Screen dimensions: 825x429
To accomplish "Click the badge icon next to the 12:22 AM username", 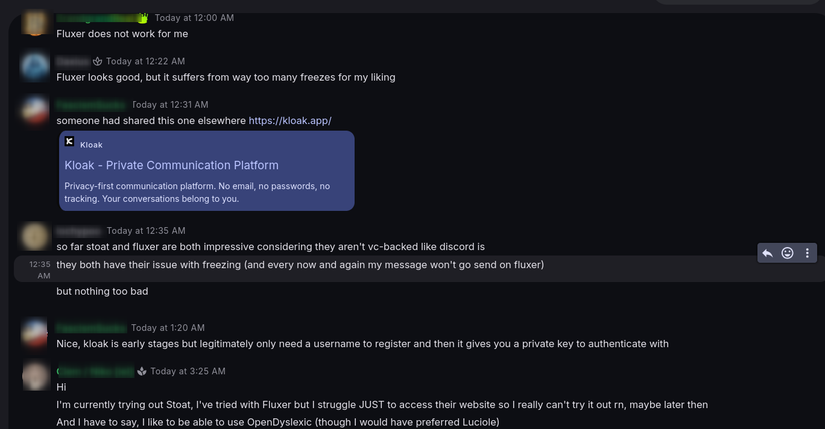I will [97, 62].
